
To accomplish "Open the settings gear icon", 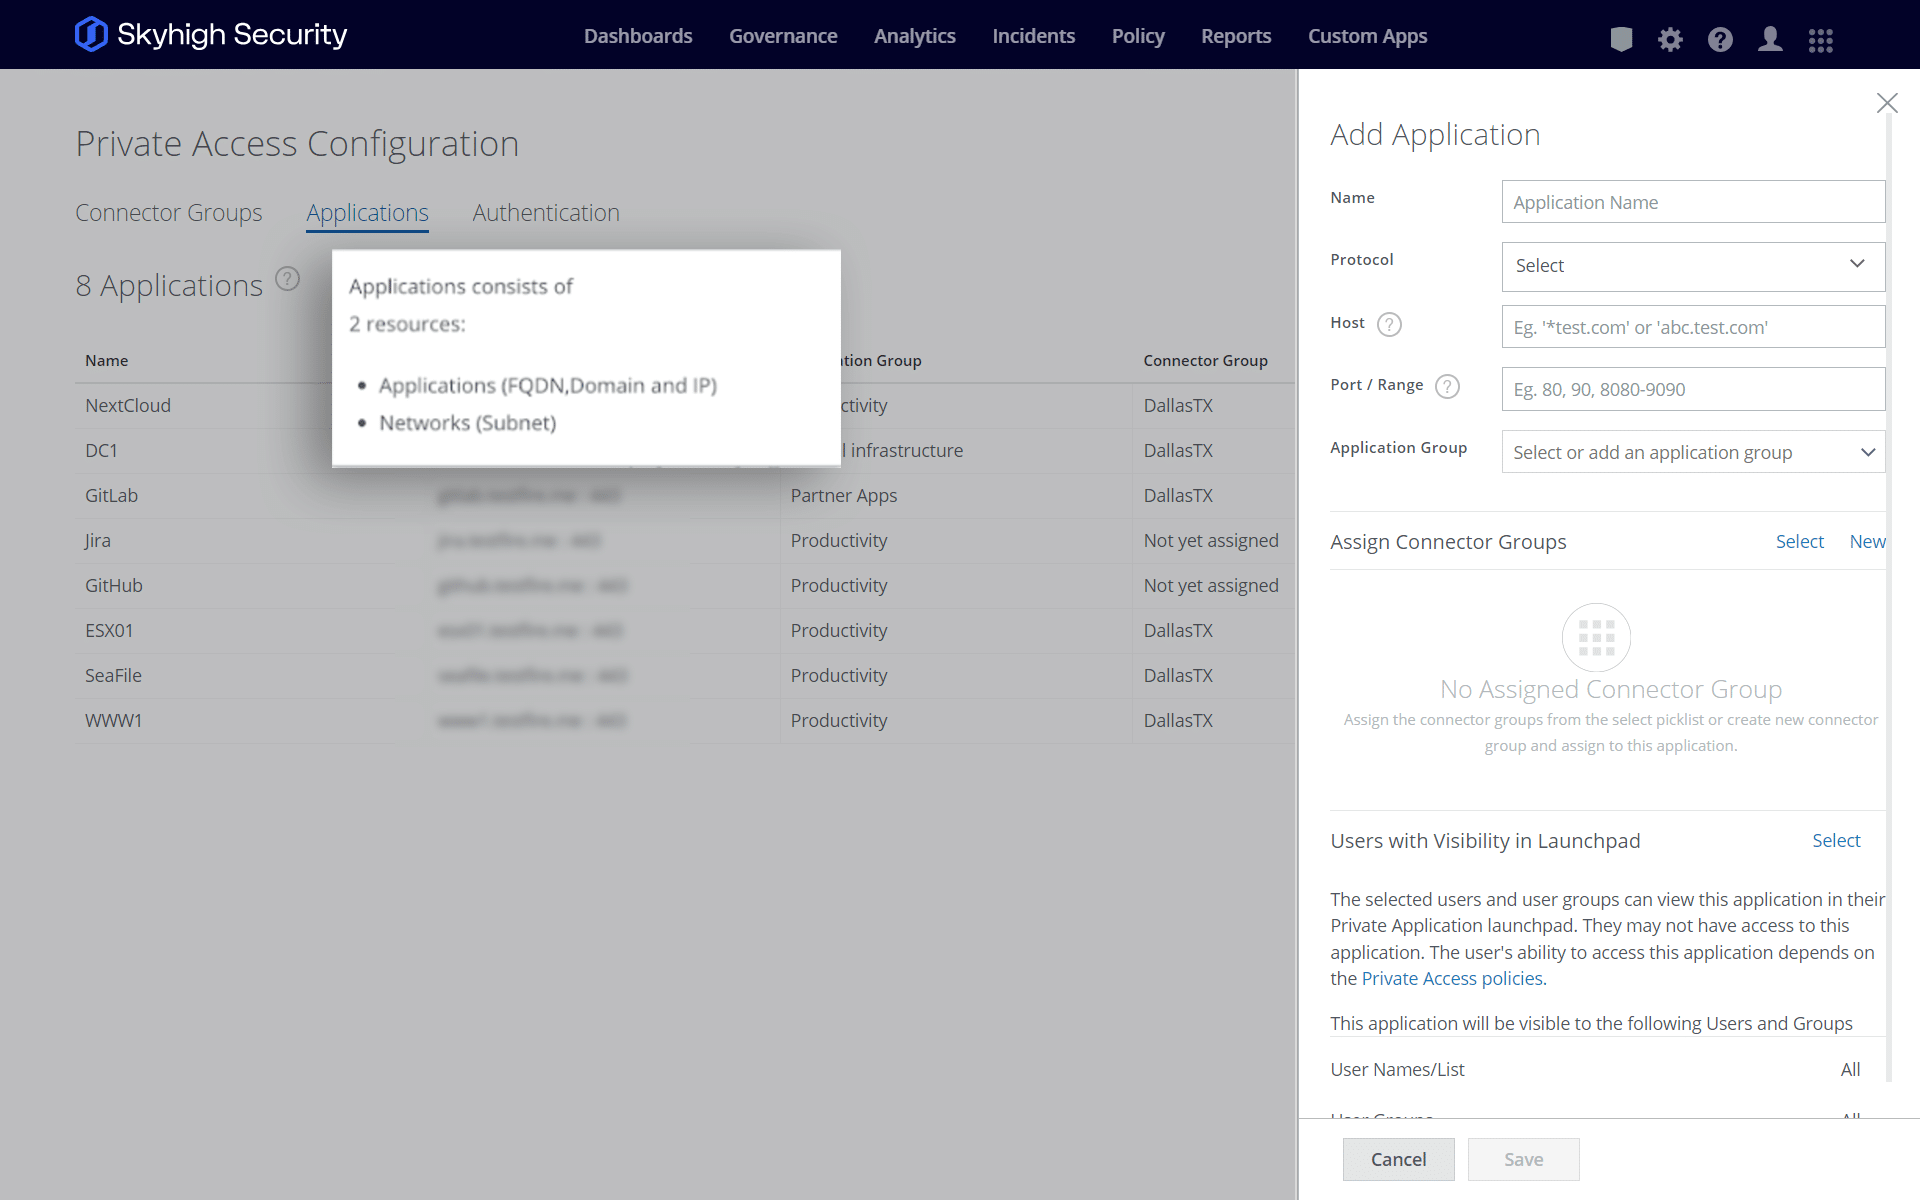I will [1670, 40].
